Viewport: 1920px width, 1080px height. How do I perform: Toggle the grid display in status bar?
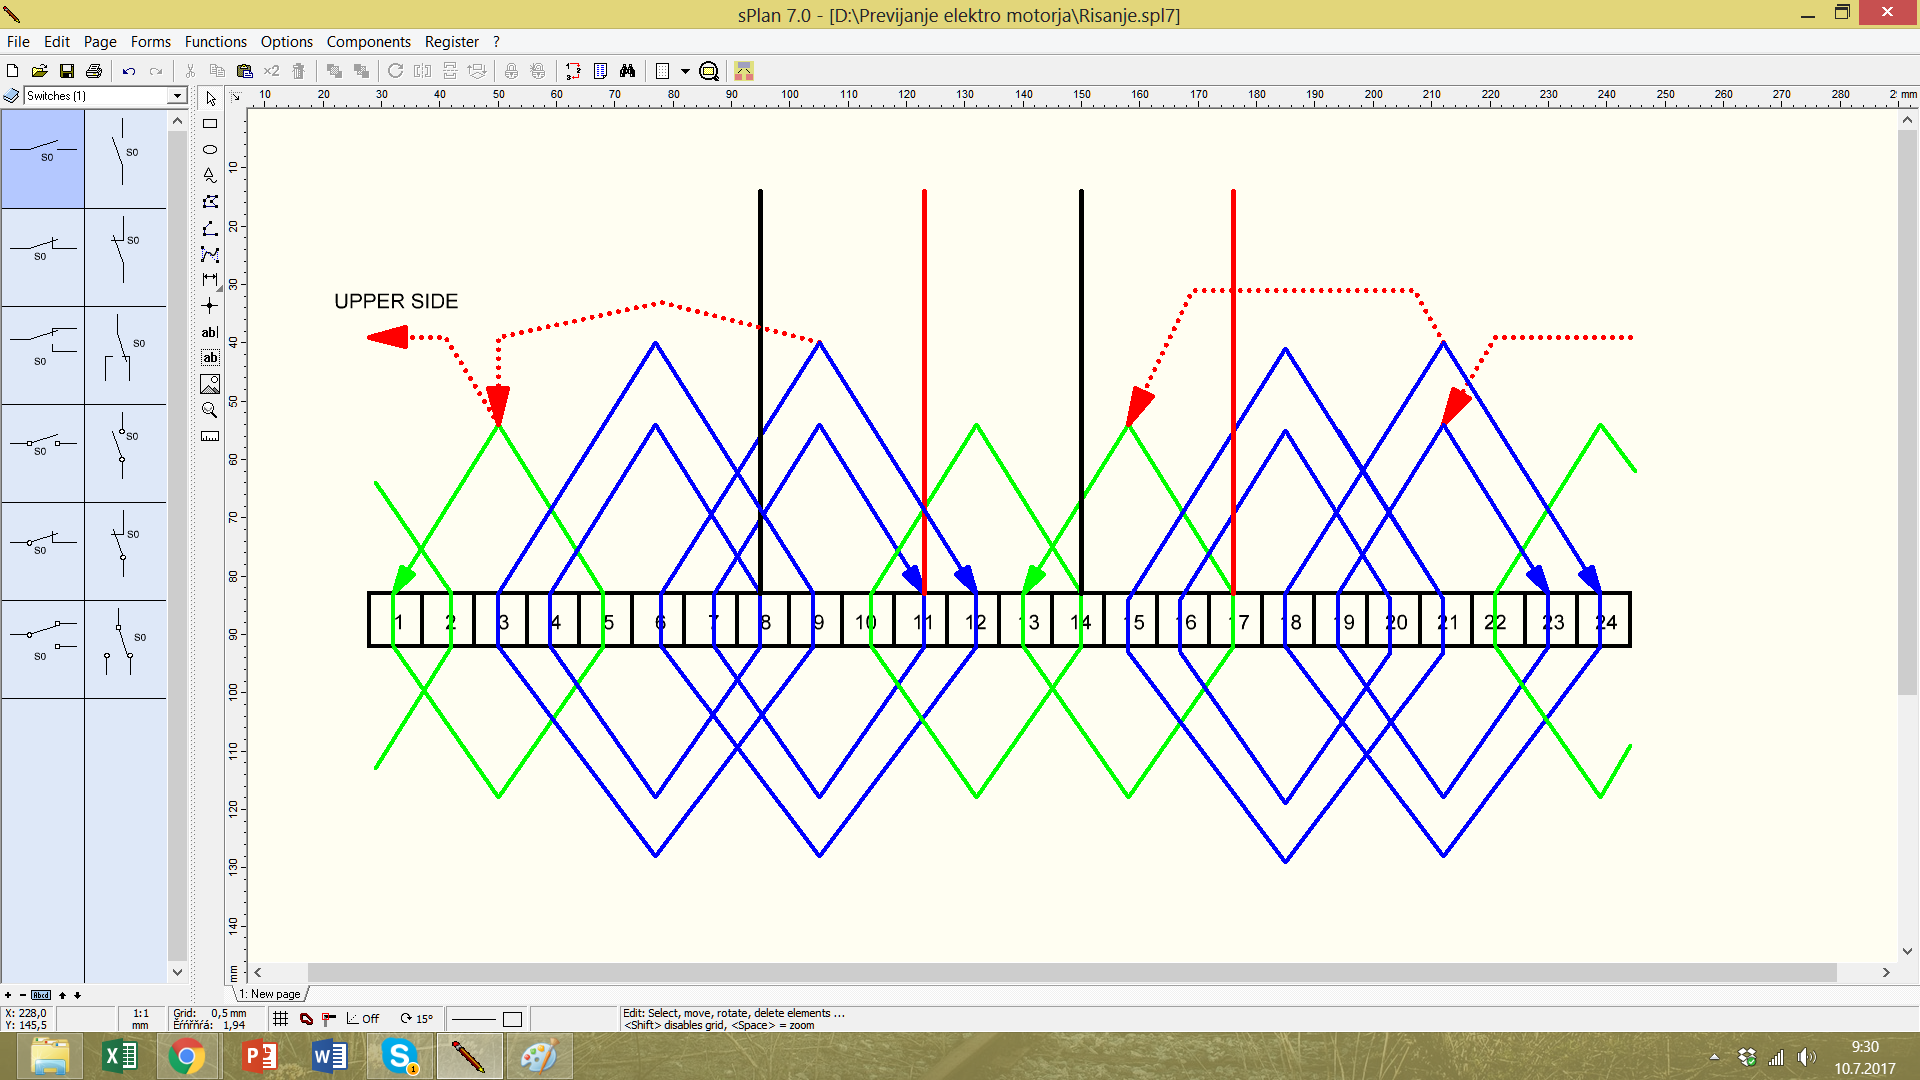[x=281, y=1019]
